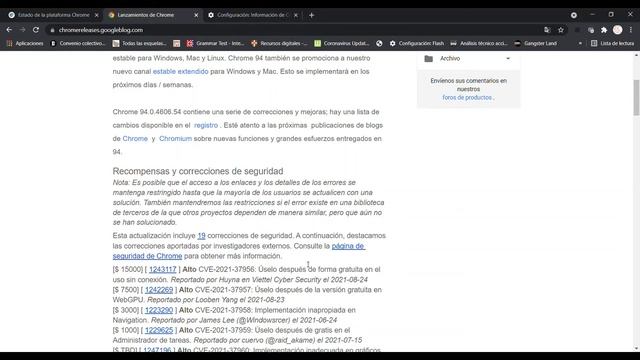Click the scrollbar up arrow

tap(636, 55)
